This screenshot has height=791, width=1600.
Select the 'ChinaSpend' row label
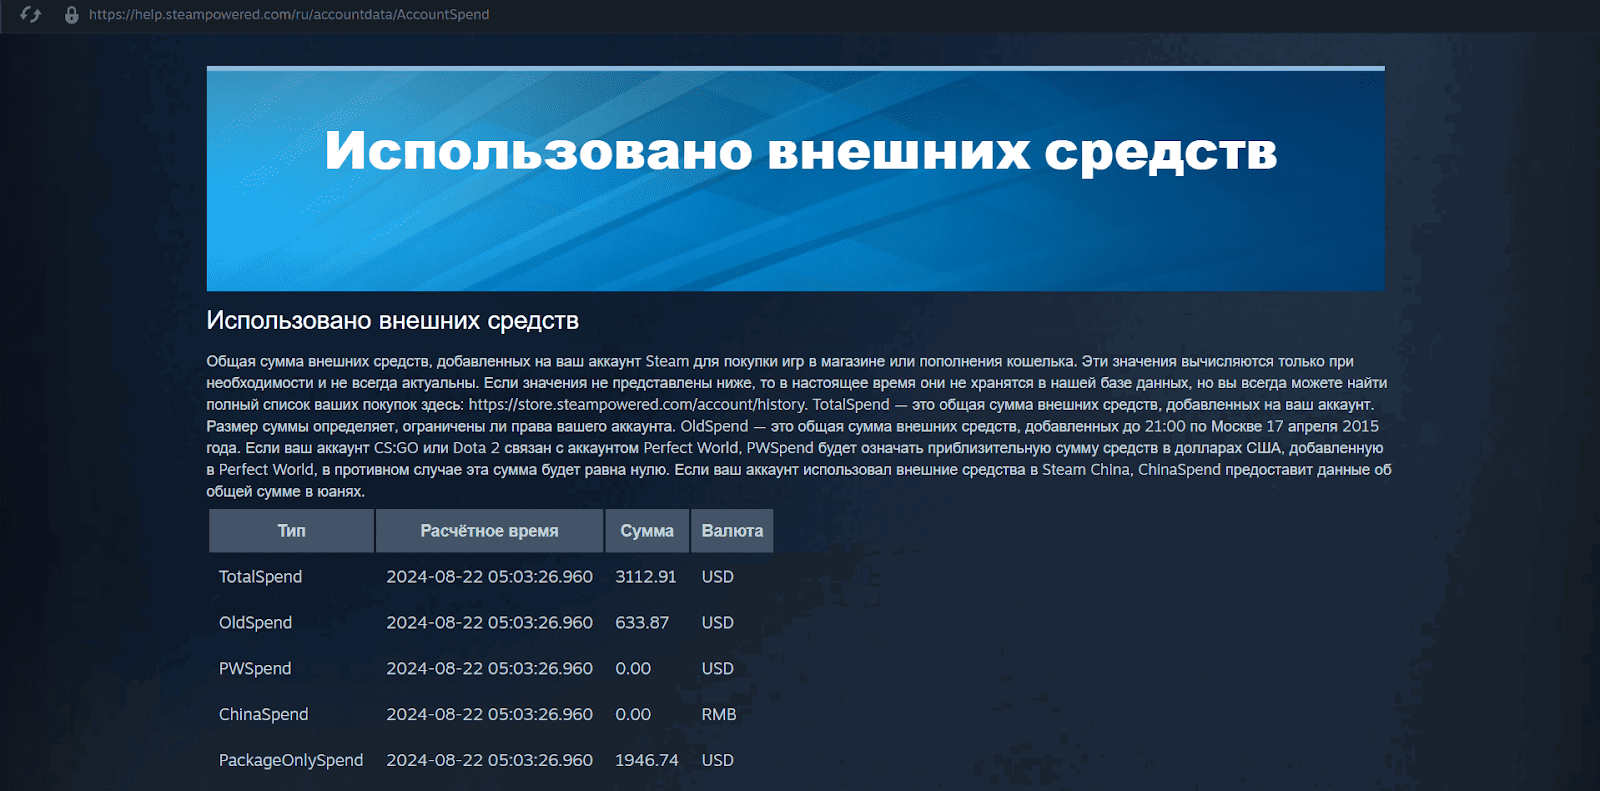[x=263, y=715]
